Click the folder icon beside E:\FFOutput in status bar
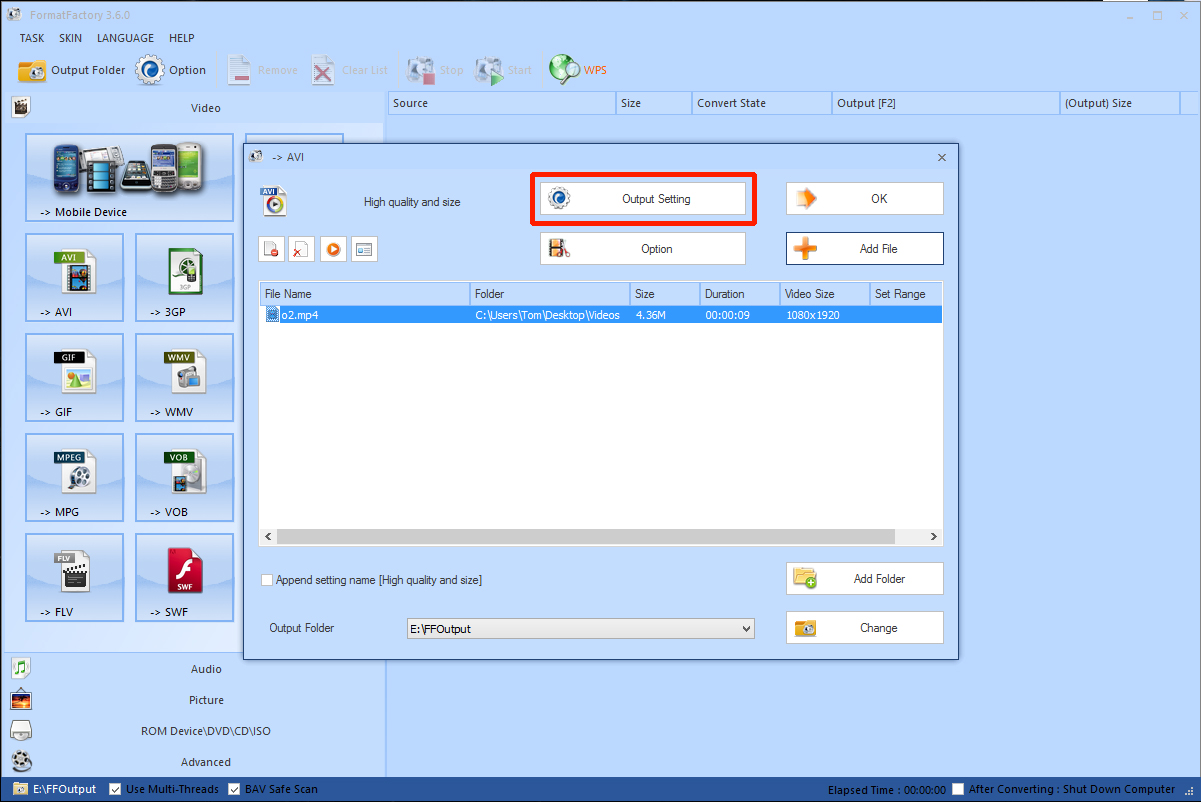 point(20,789)
